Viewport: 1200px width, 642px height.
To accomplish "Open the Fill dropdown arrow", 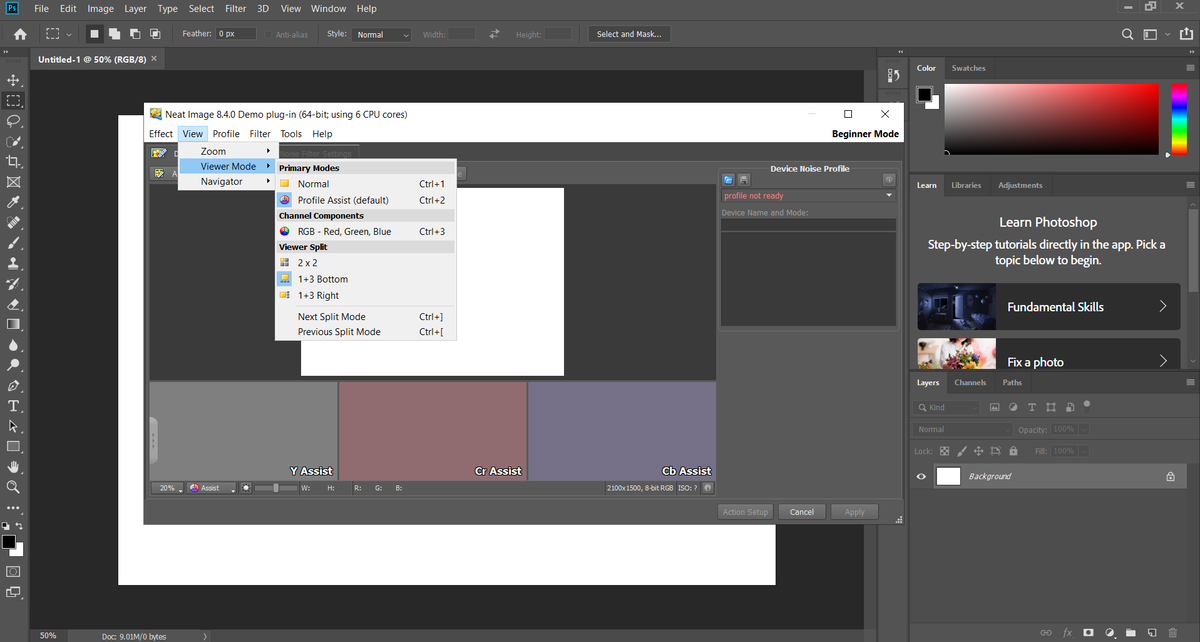I will coord(1084,451).
